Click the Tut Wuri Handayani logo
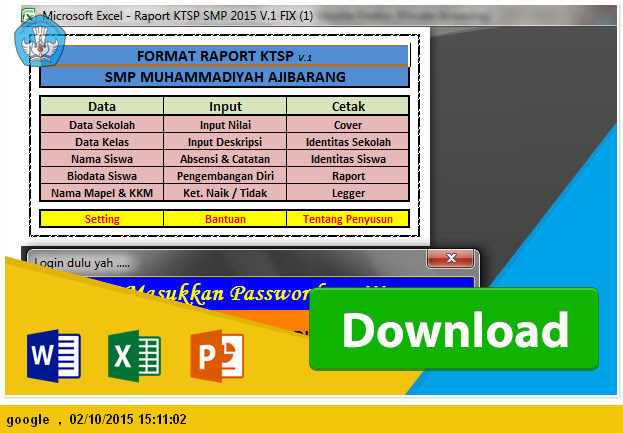This screenshot has height=433, width=623. [39, 42]
